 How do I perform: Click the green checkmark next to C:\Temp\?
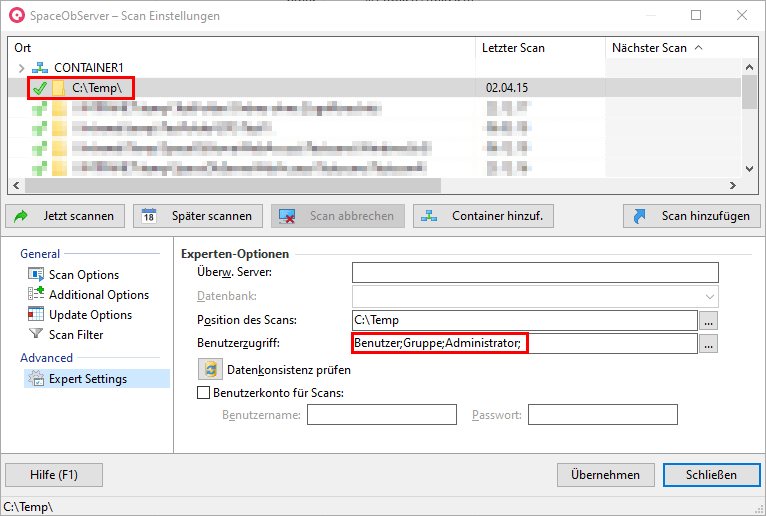coord(40,88)
